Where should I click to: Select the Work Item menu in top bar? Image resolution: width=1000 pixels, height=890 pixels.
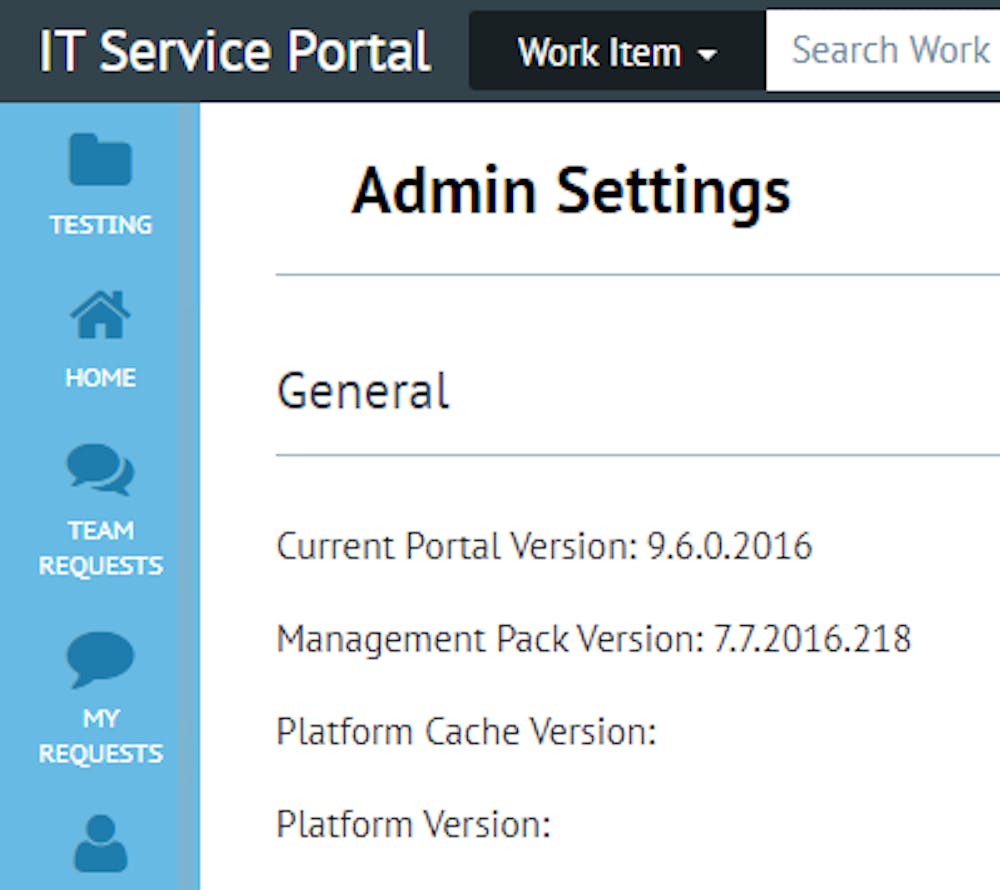click(613, 52)
